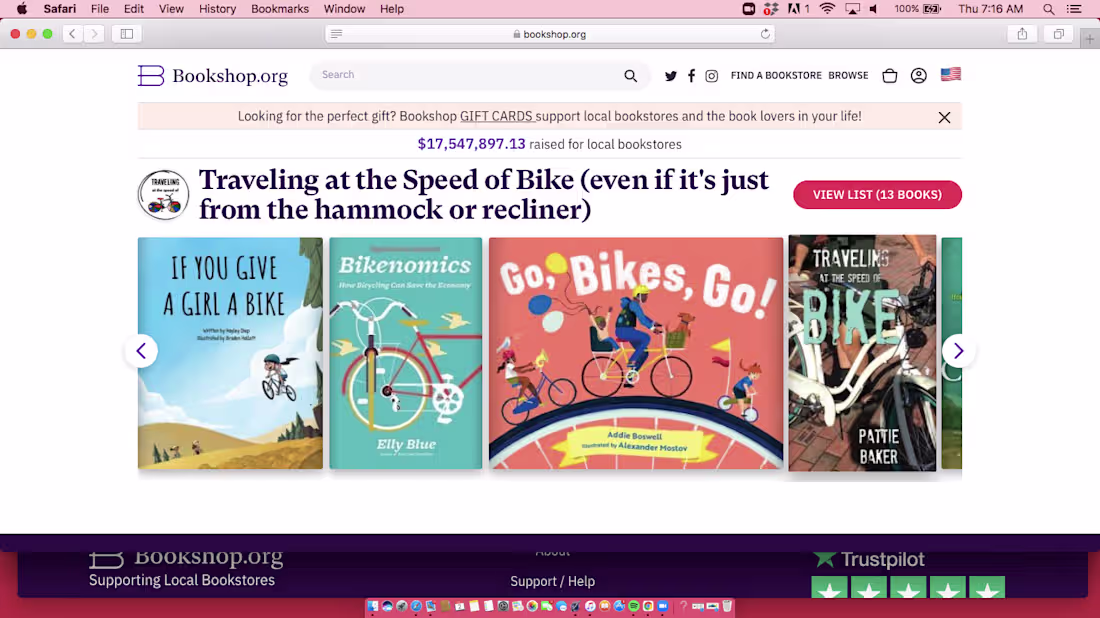
Task: Open the Traveling at the Speed of Bike list avatar
Action: click(x=163, y=194)
